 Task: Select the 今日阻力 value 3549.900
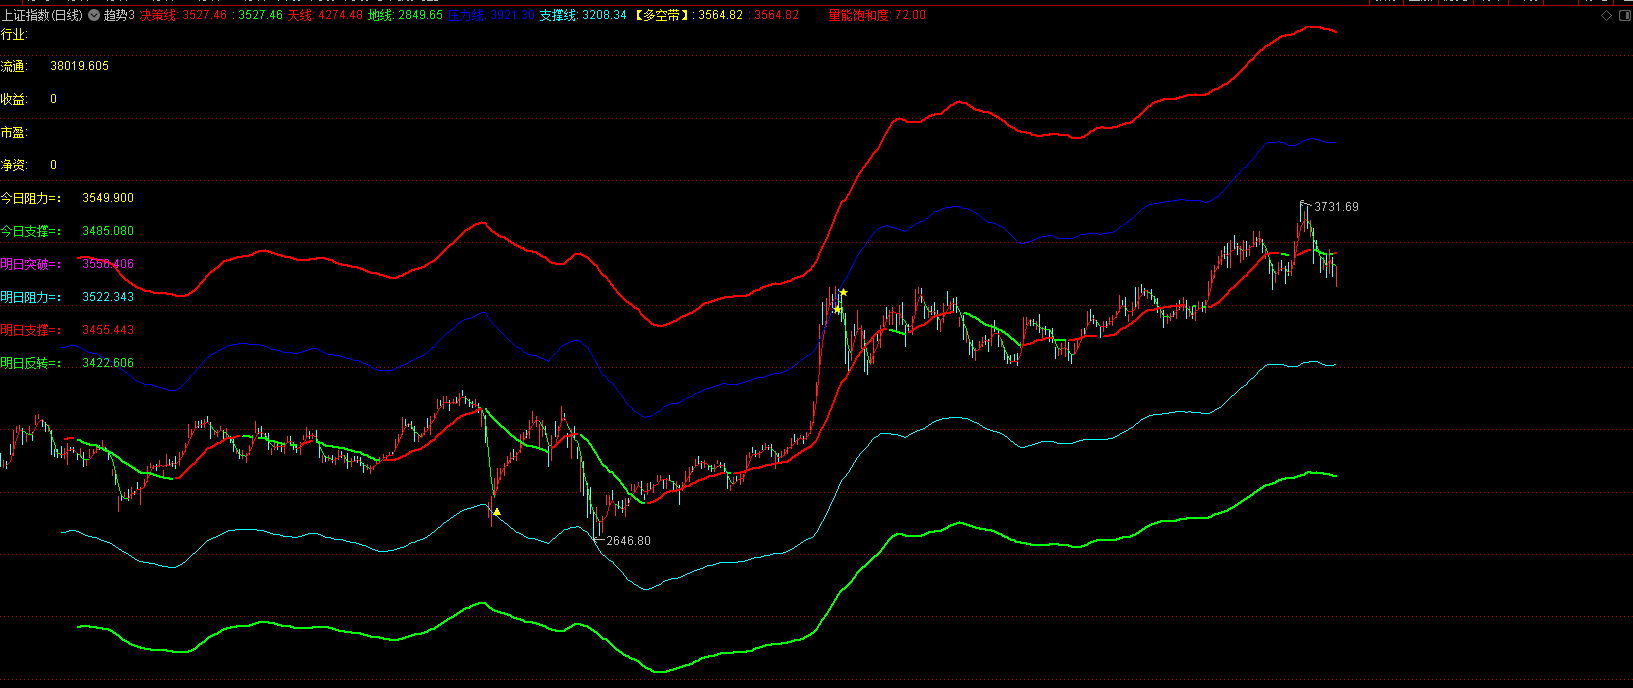[x=108, y=198]
